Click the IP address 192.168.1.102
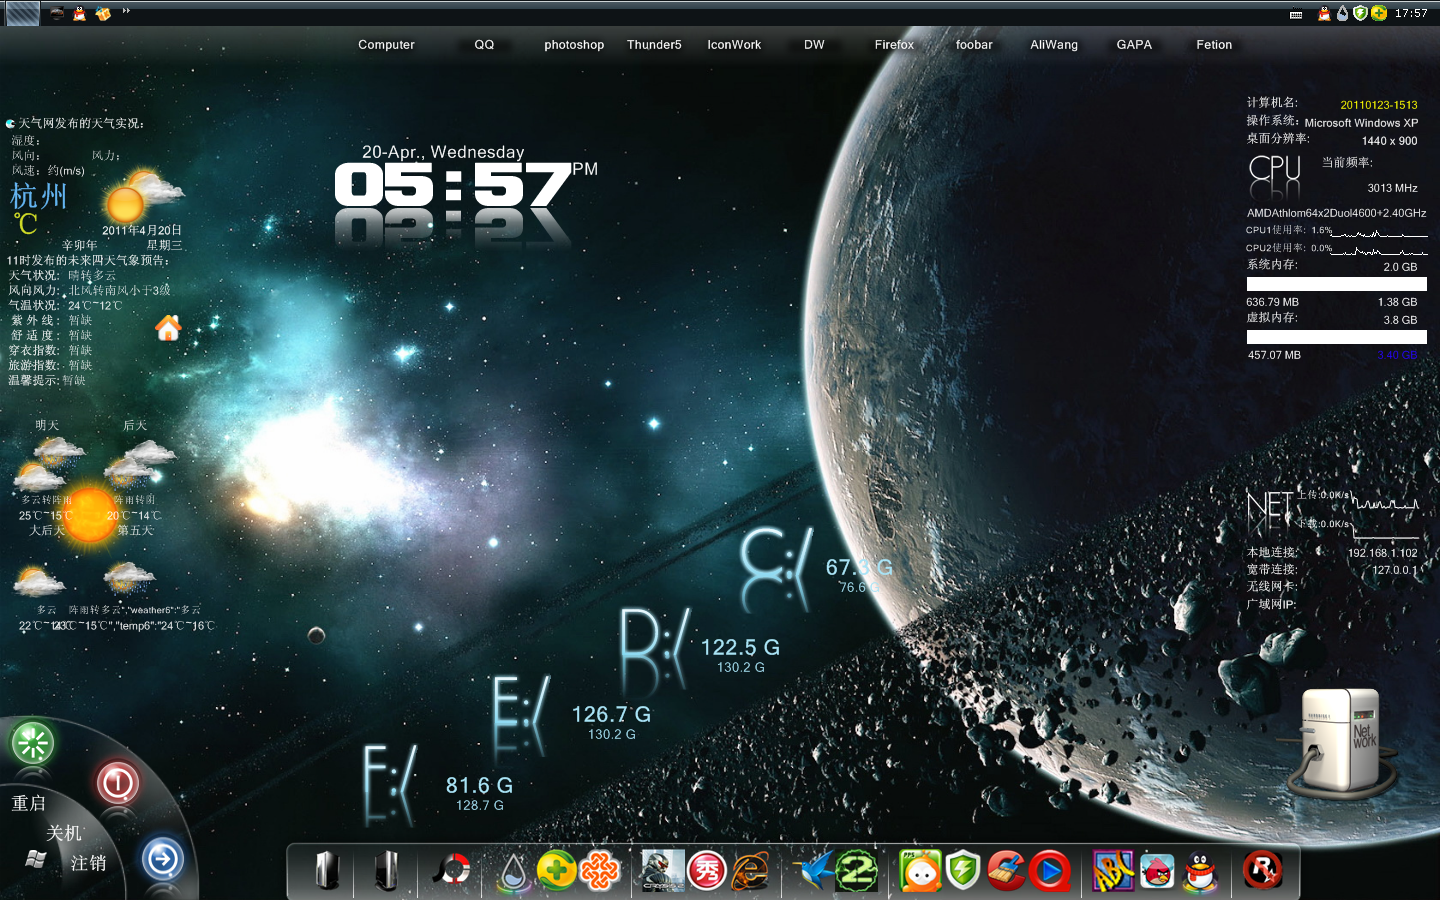1440x900 pixels. [1383, 553]
